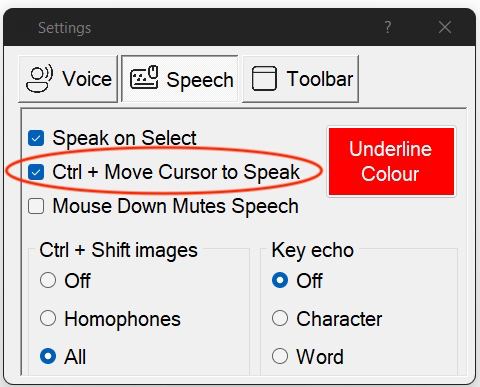Click the Mouse Down Mutes Speech label
Viewport: 480px width, 387px height.
click(x=176, y=206)
